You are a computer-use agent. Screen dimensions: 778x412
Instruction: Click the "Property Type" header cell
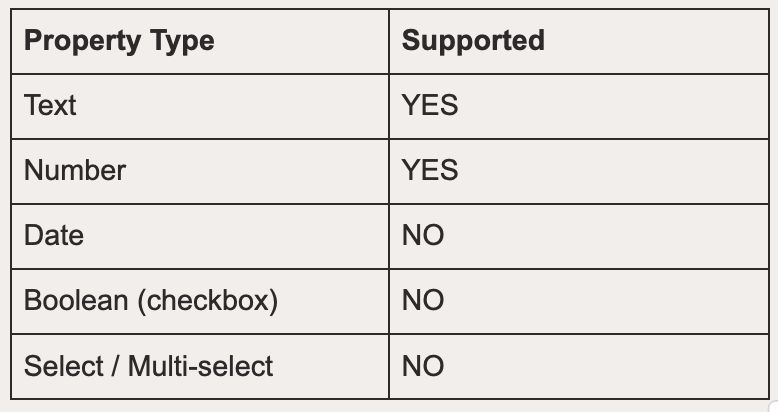click(200, 41)
